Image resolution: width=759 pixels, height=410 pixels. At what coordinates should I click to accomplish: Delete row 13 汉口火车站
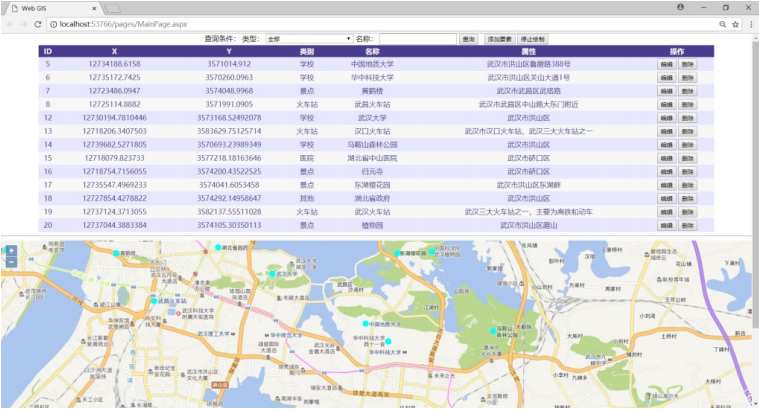(x=687, y=132)
